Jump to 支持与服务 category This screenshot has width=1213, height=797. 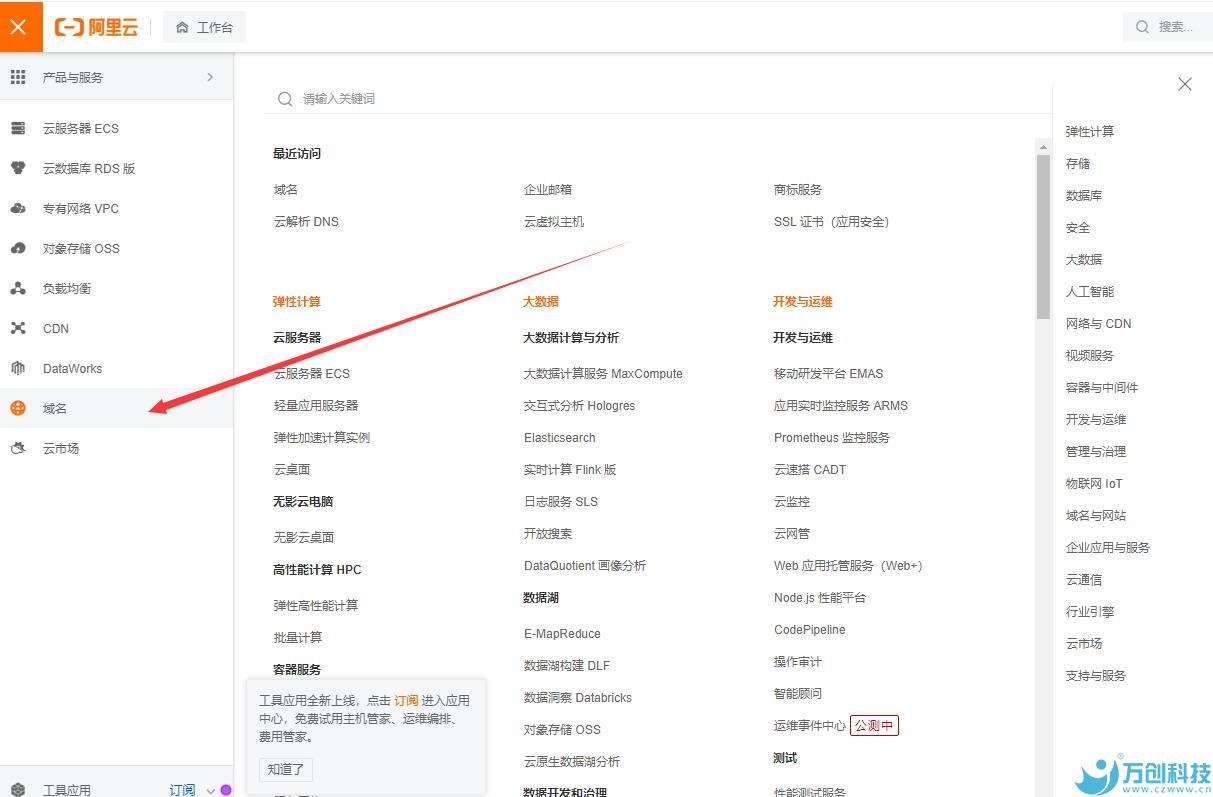[x=1096, y=675]
